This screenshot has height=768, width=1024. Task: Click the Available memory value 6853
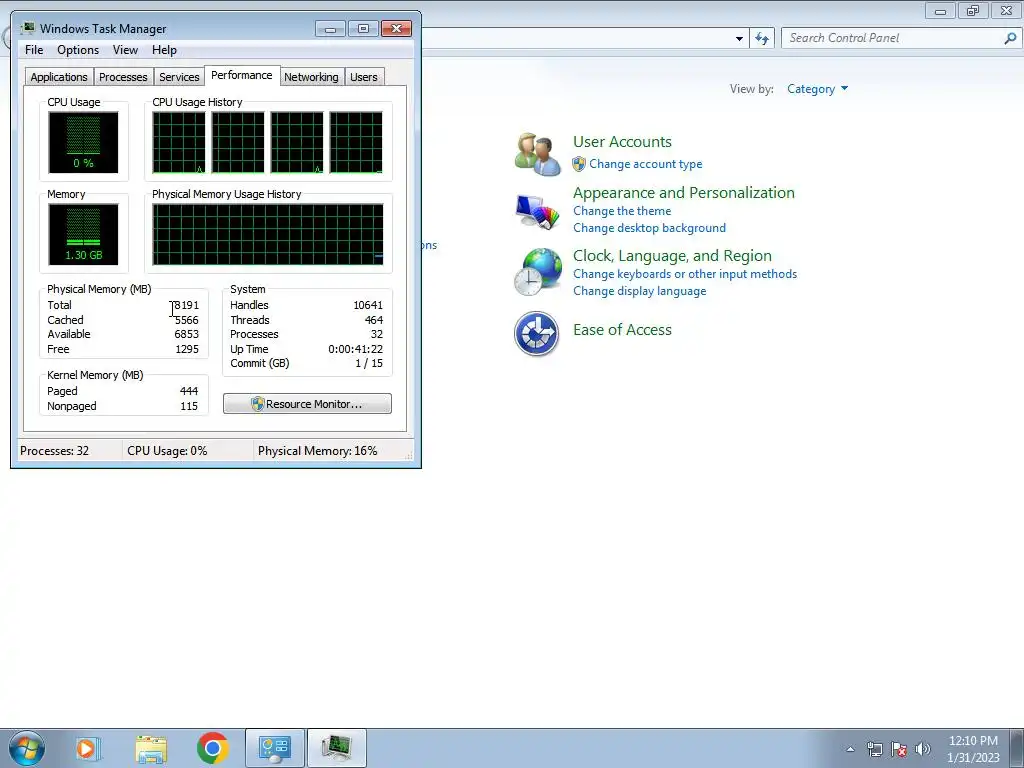tap(186, 334)
